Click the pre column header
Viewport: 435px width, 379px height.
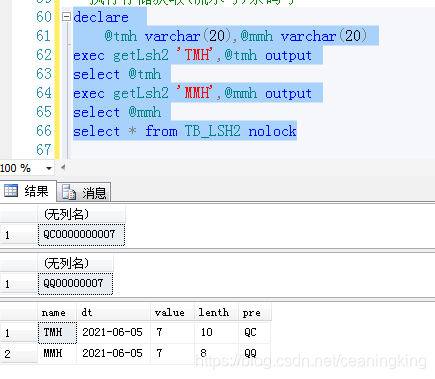click(255, 312)
